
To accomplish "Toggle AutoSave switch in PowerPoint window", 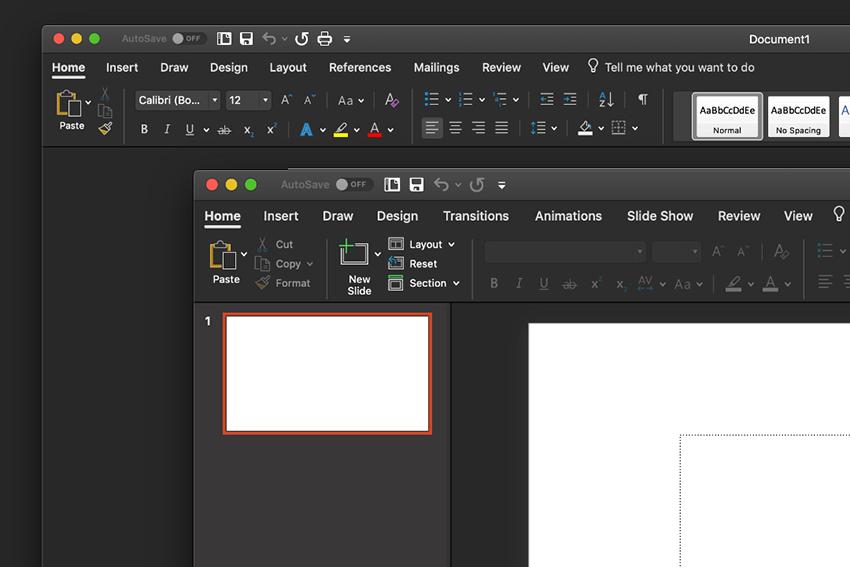I will [x=352, y=185].
